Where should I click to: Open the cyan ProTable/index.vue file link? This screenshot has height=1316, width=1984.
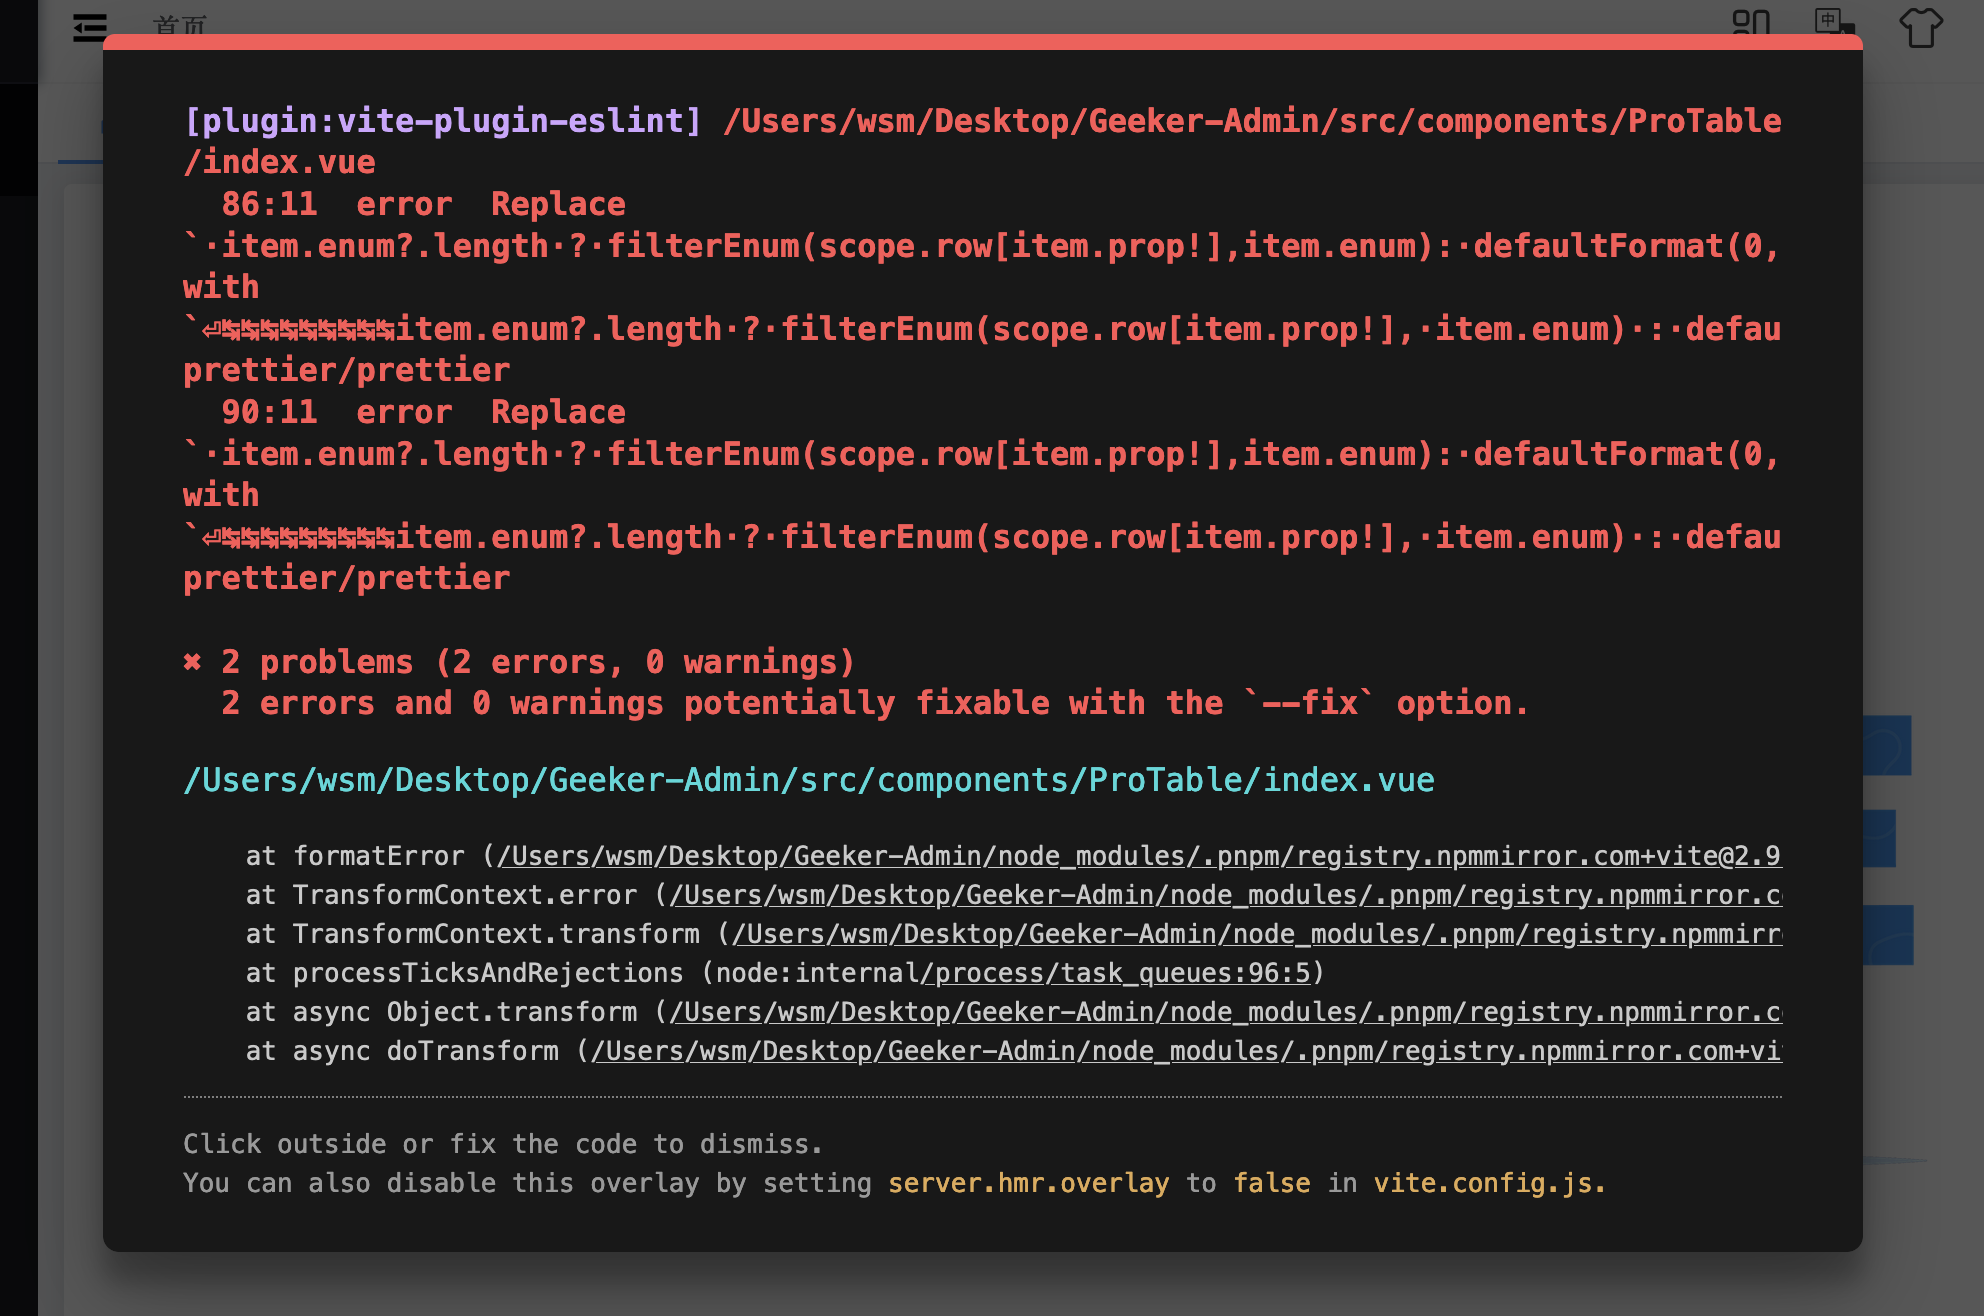[x=808, y=781]
